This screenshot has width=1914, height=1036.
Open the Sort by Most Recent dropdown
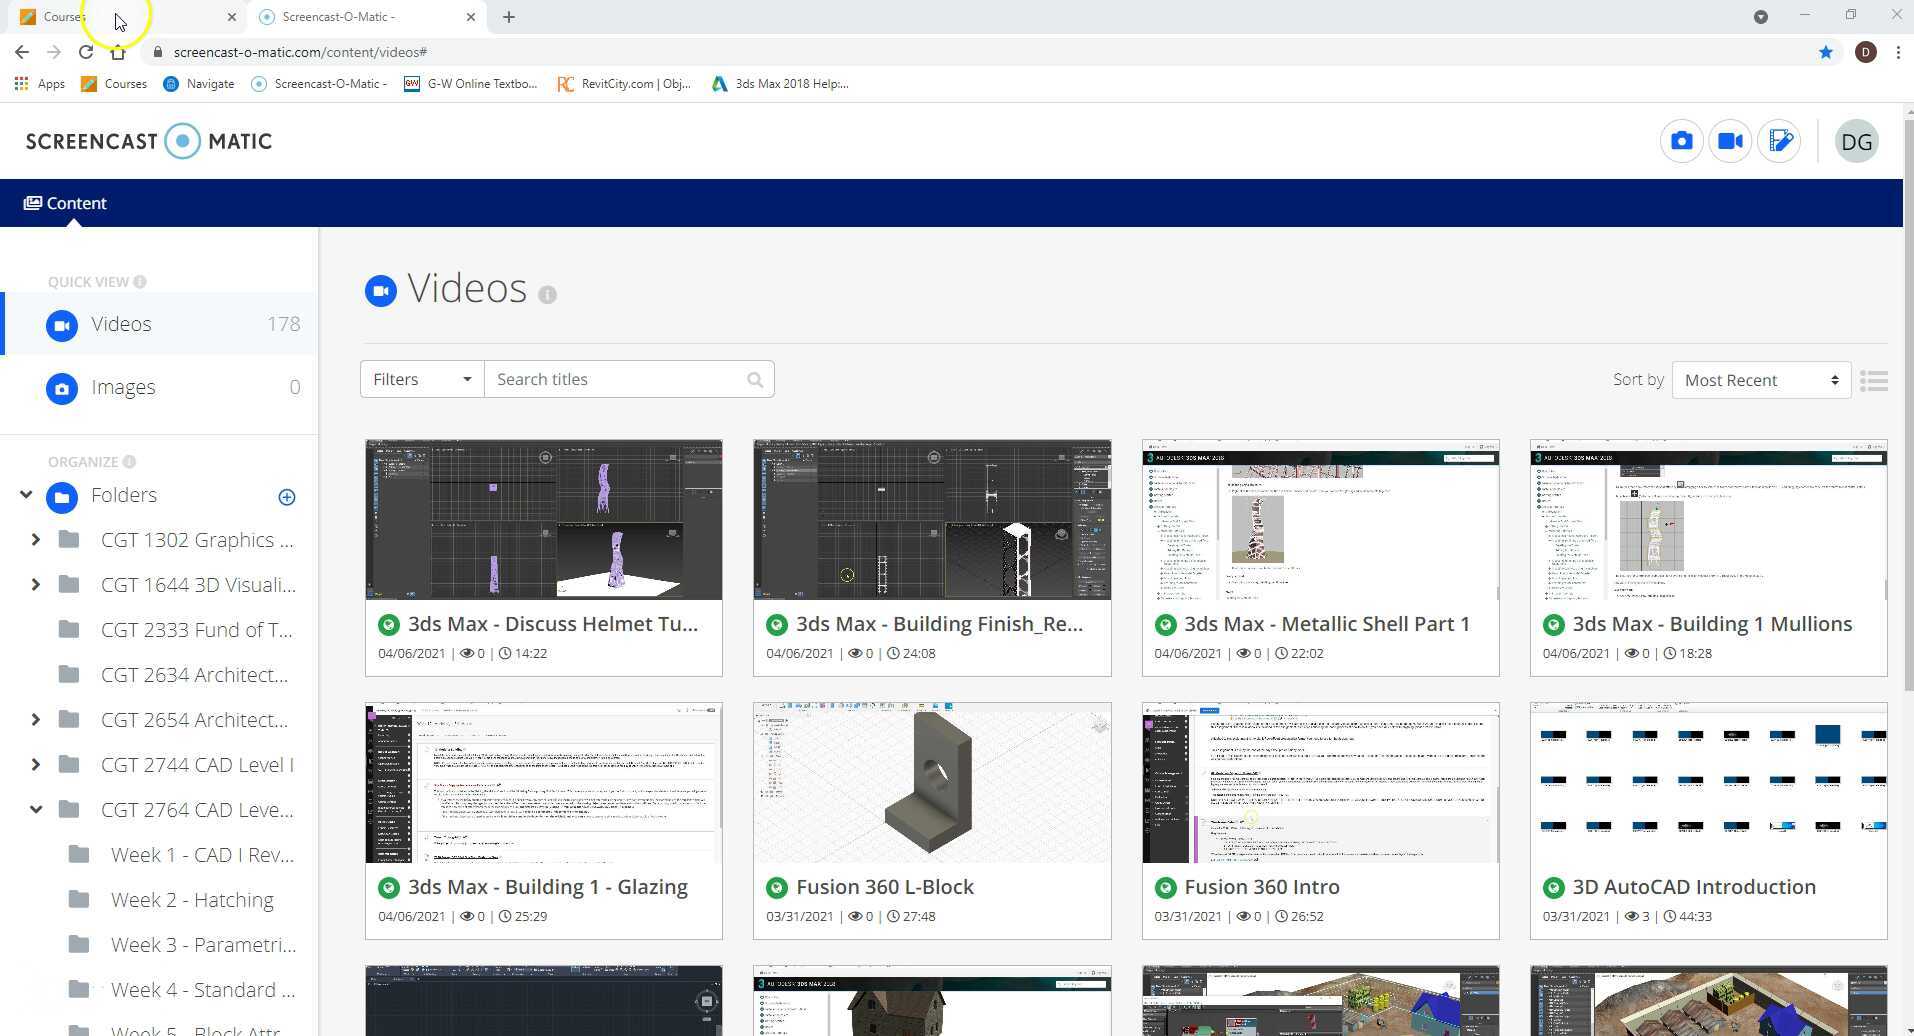[x=1759, y=380]
